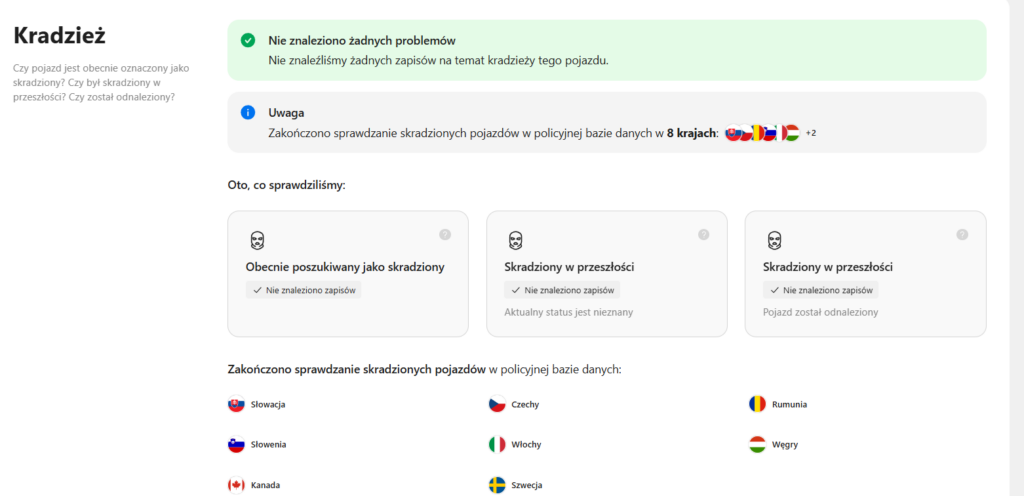Click the Słowenia flag icon

(237, 444)
